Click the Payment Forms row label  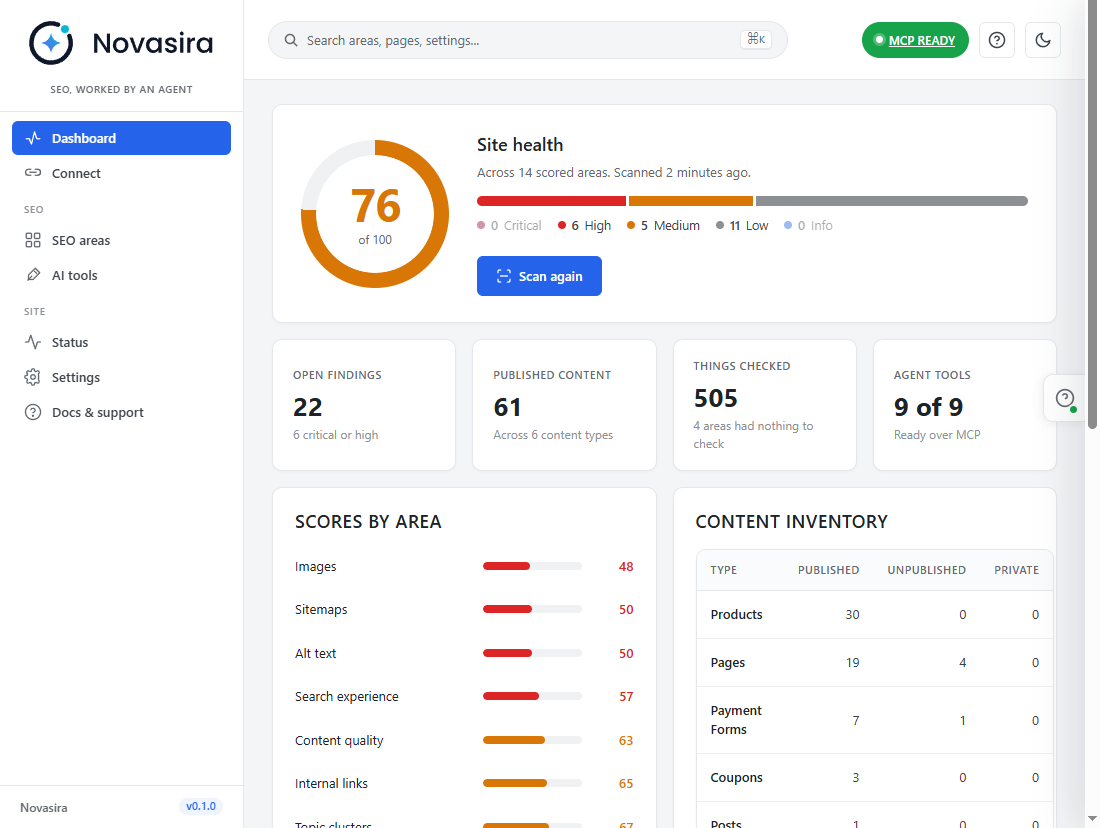736,720
